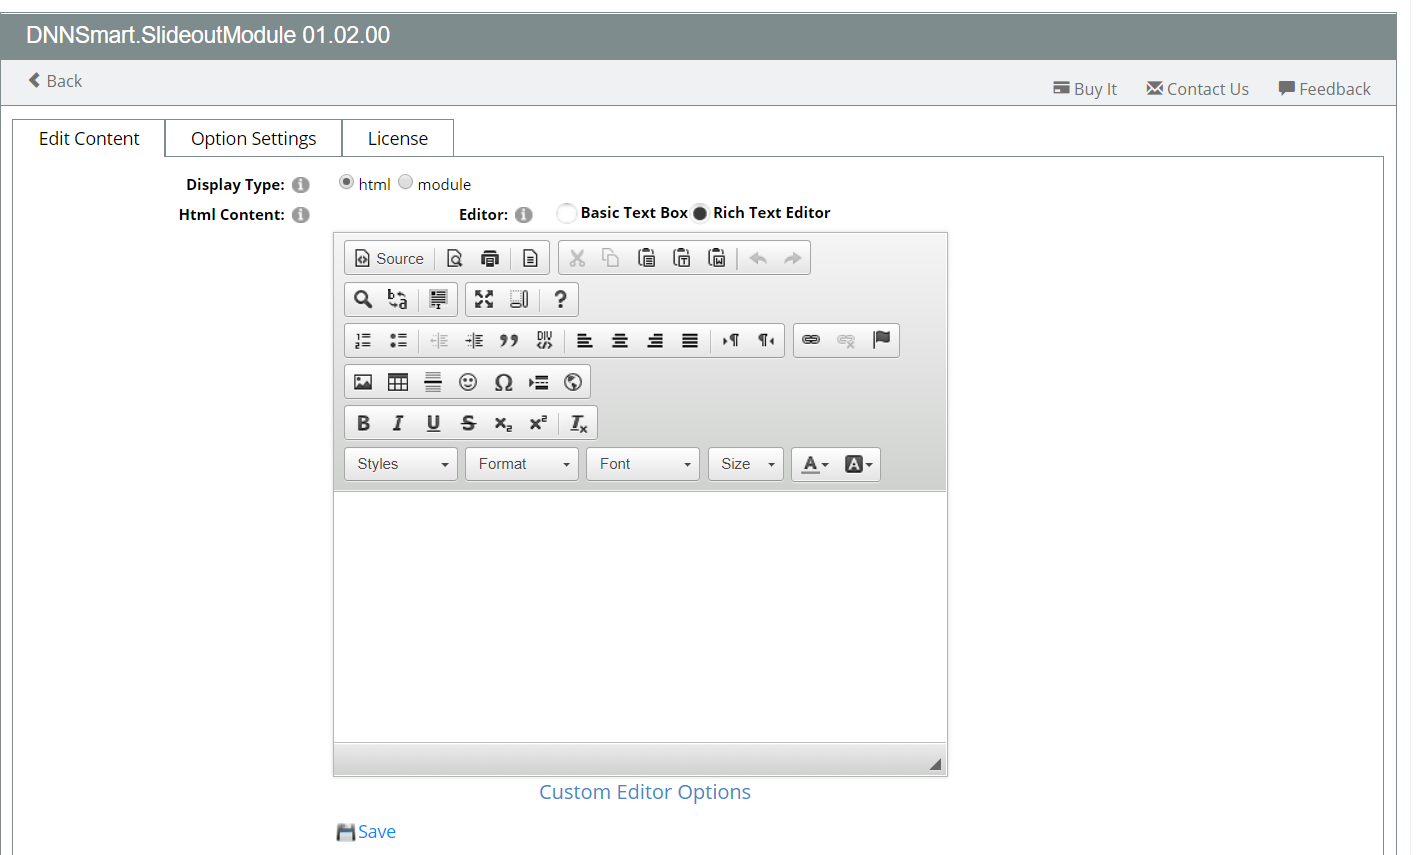Click the Increase Indent icon
Image resolution: width=1416 pixels, height=855 pixels.
coord(474,340)
